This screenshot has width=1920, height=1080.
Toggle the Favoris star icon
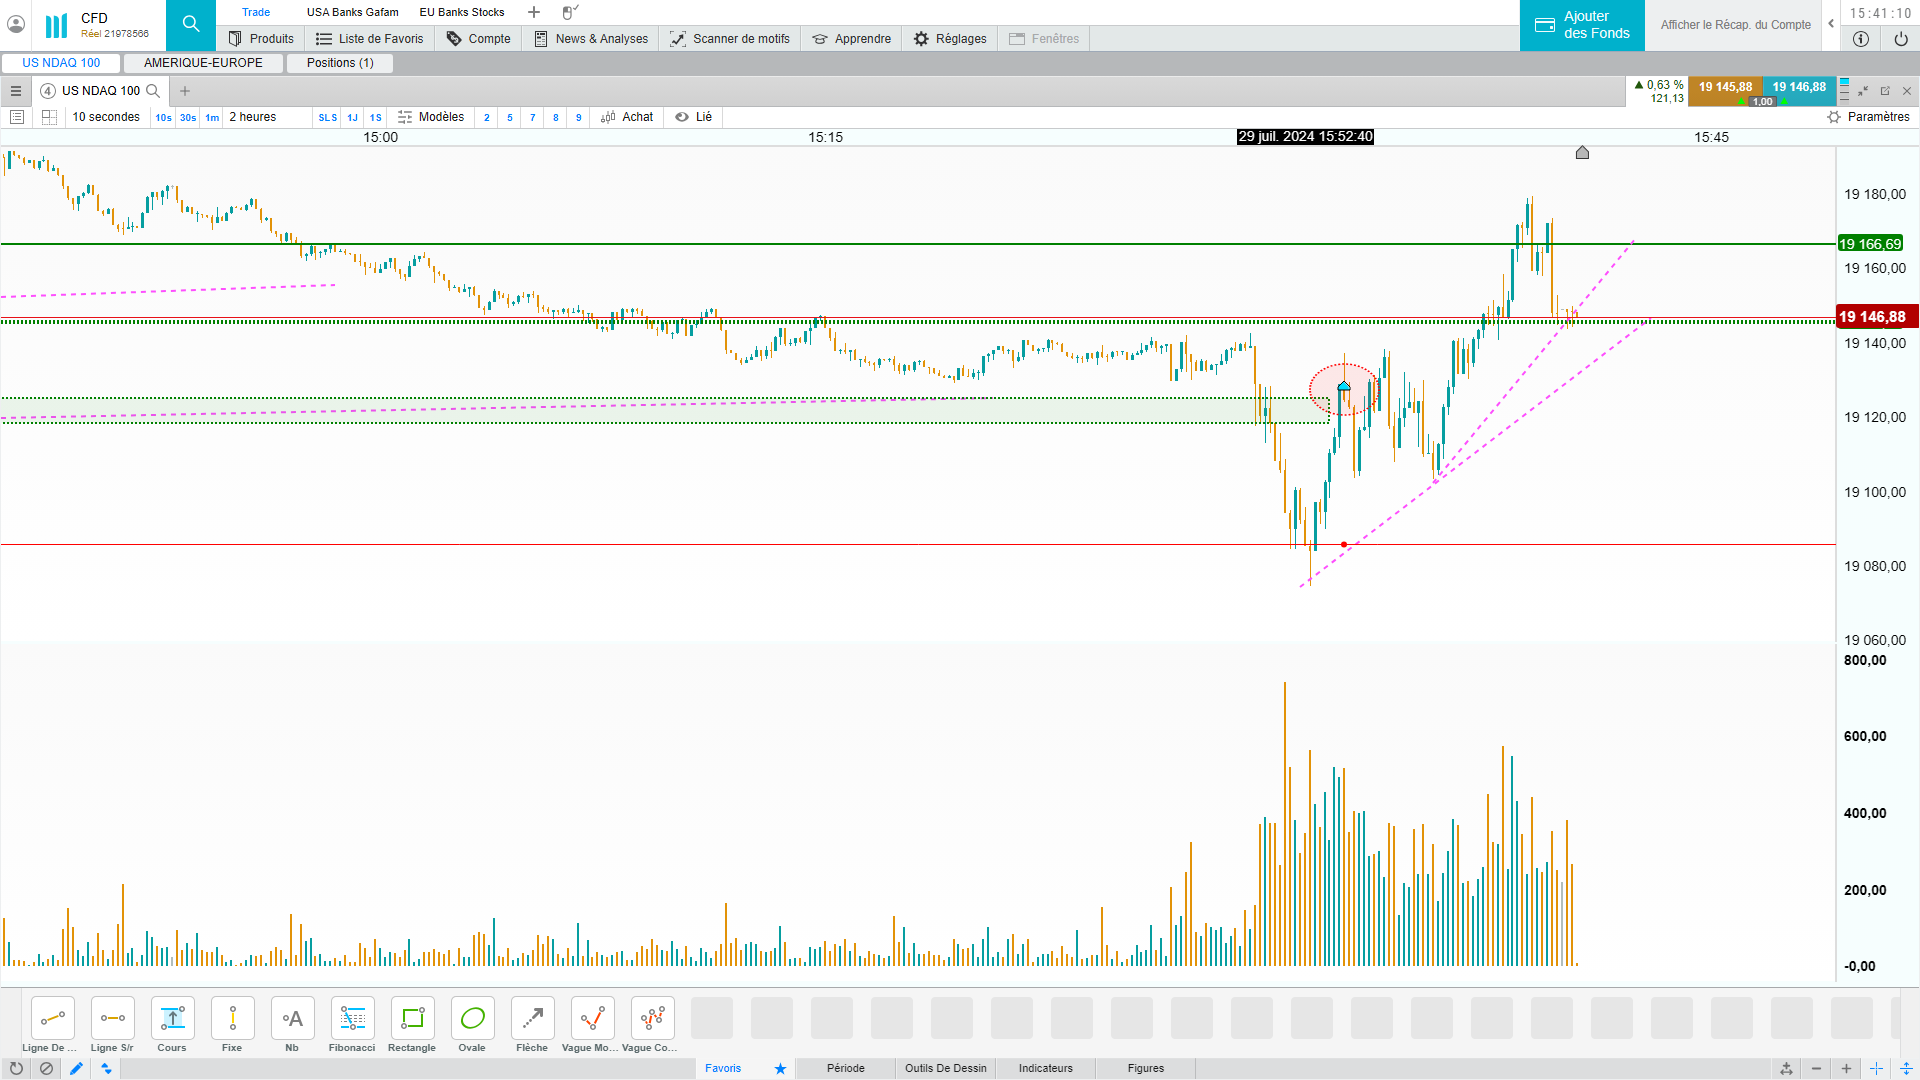point(780,1068)
